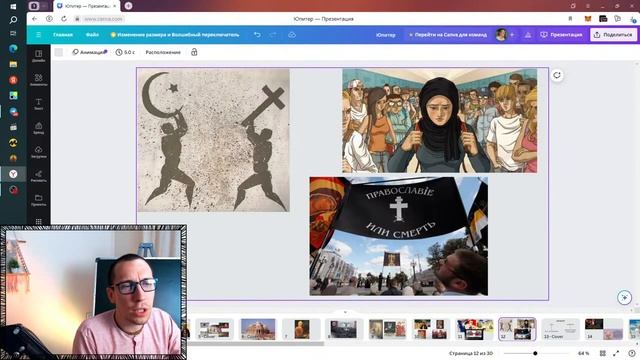Click the rotate refresh icon beside canvas

point(557,75)
